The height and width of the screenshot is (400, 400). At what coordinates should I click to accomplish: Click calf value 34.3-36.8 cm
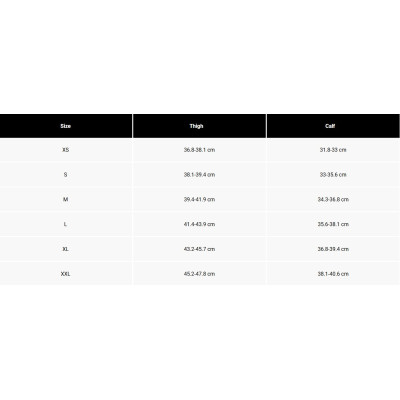(x=333, y=199)
